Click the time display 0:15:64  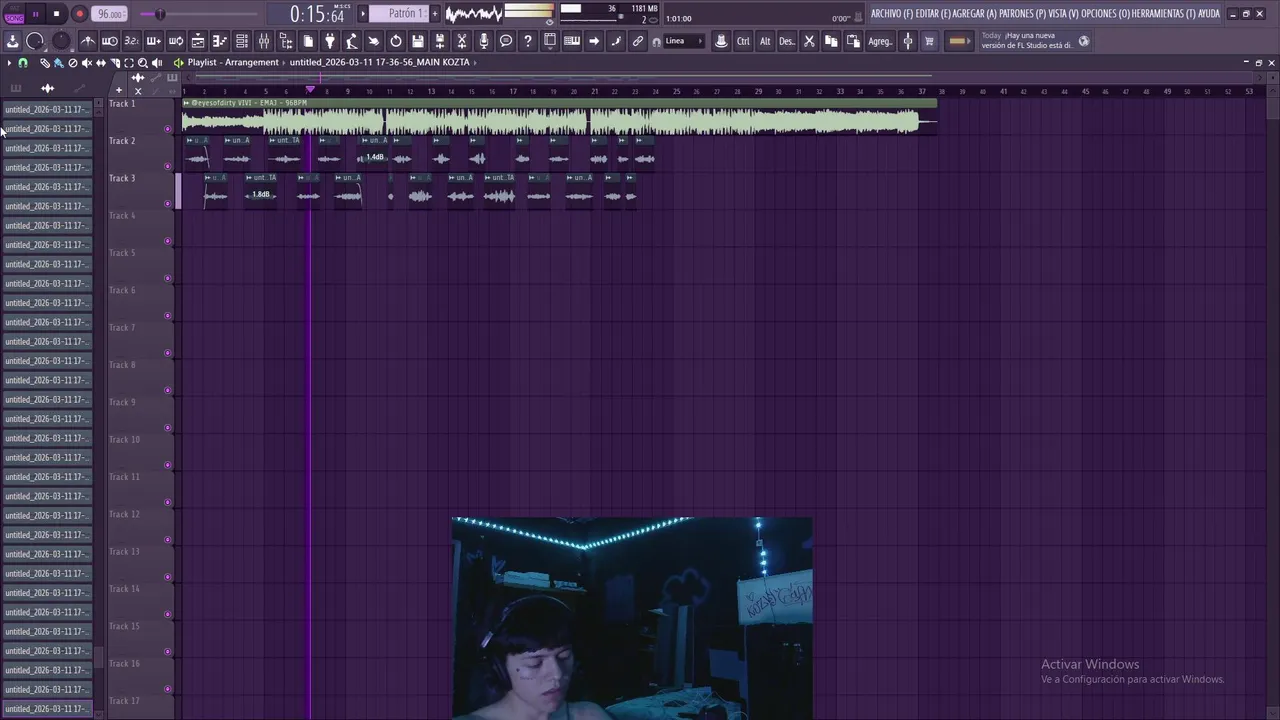pyautogui.click(x=317, y=14)
